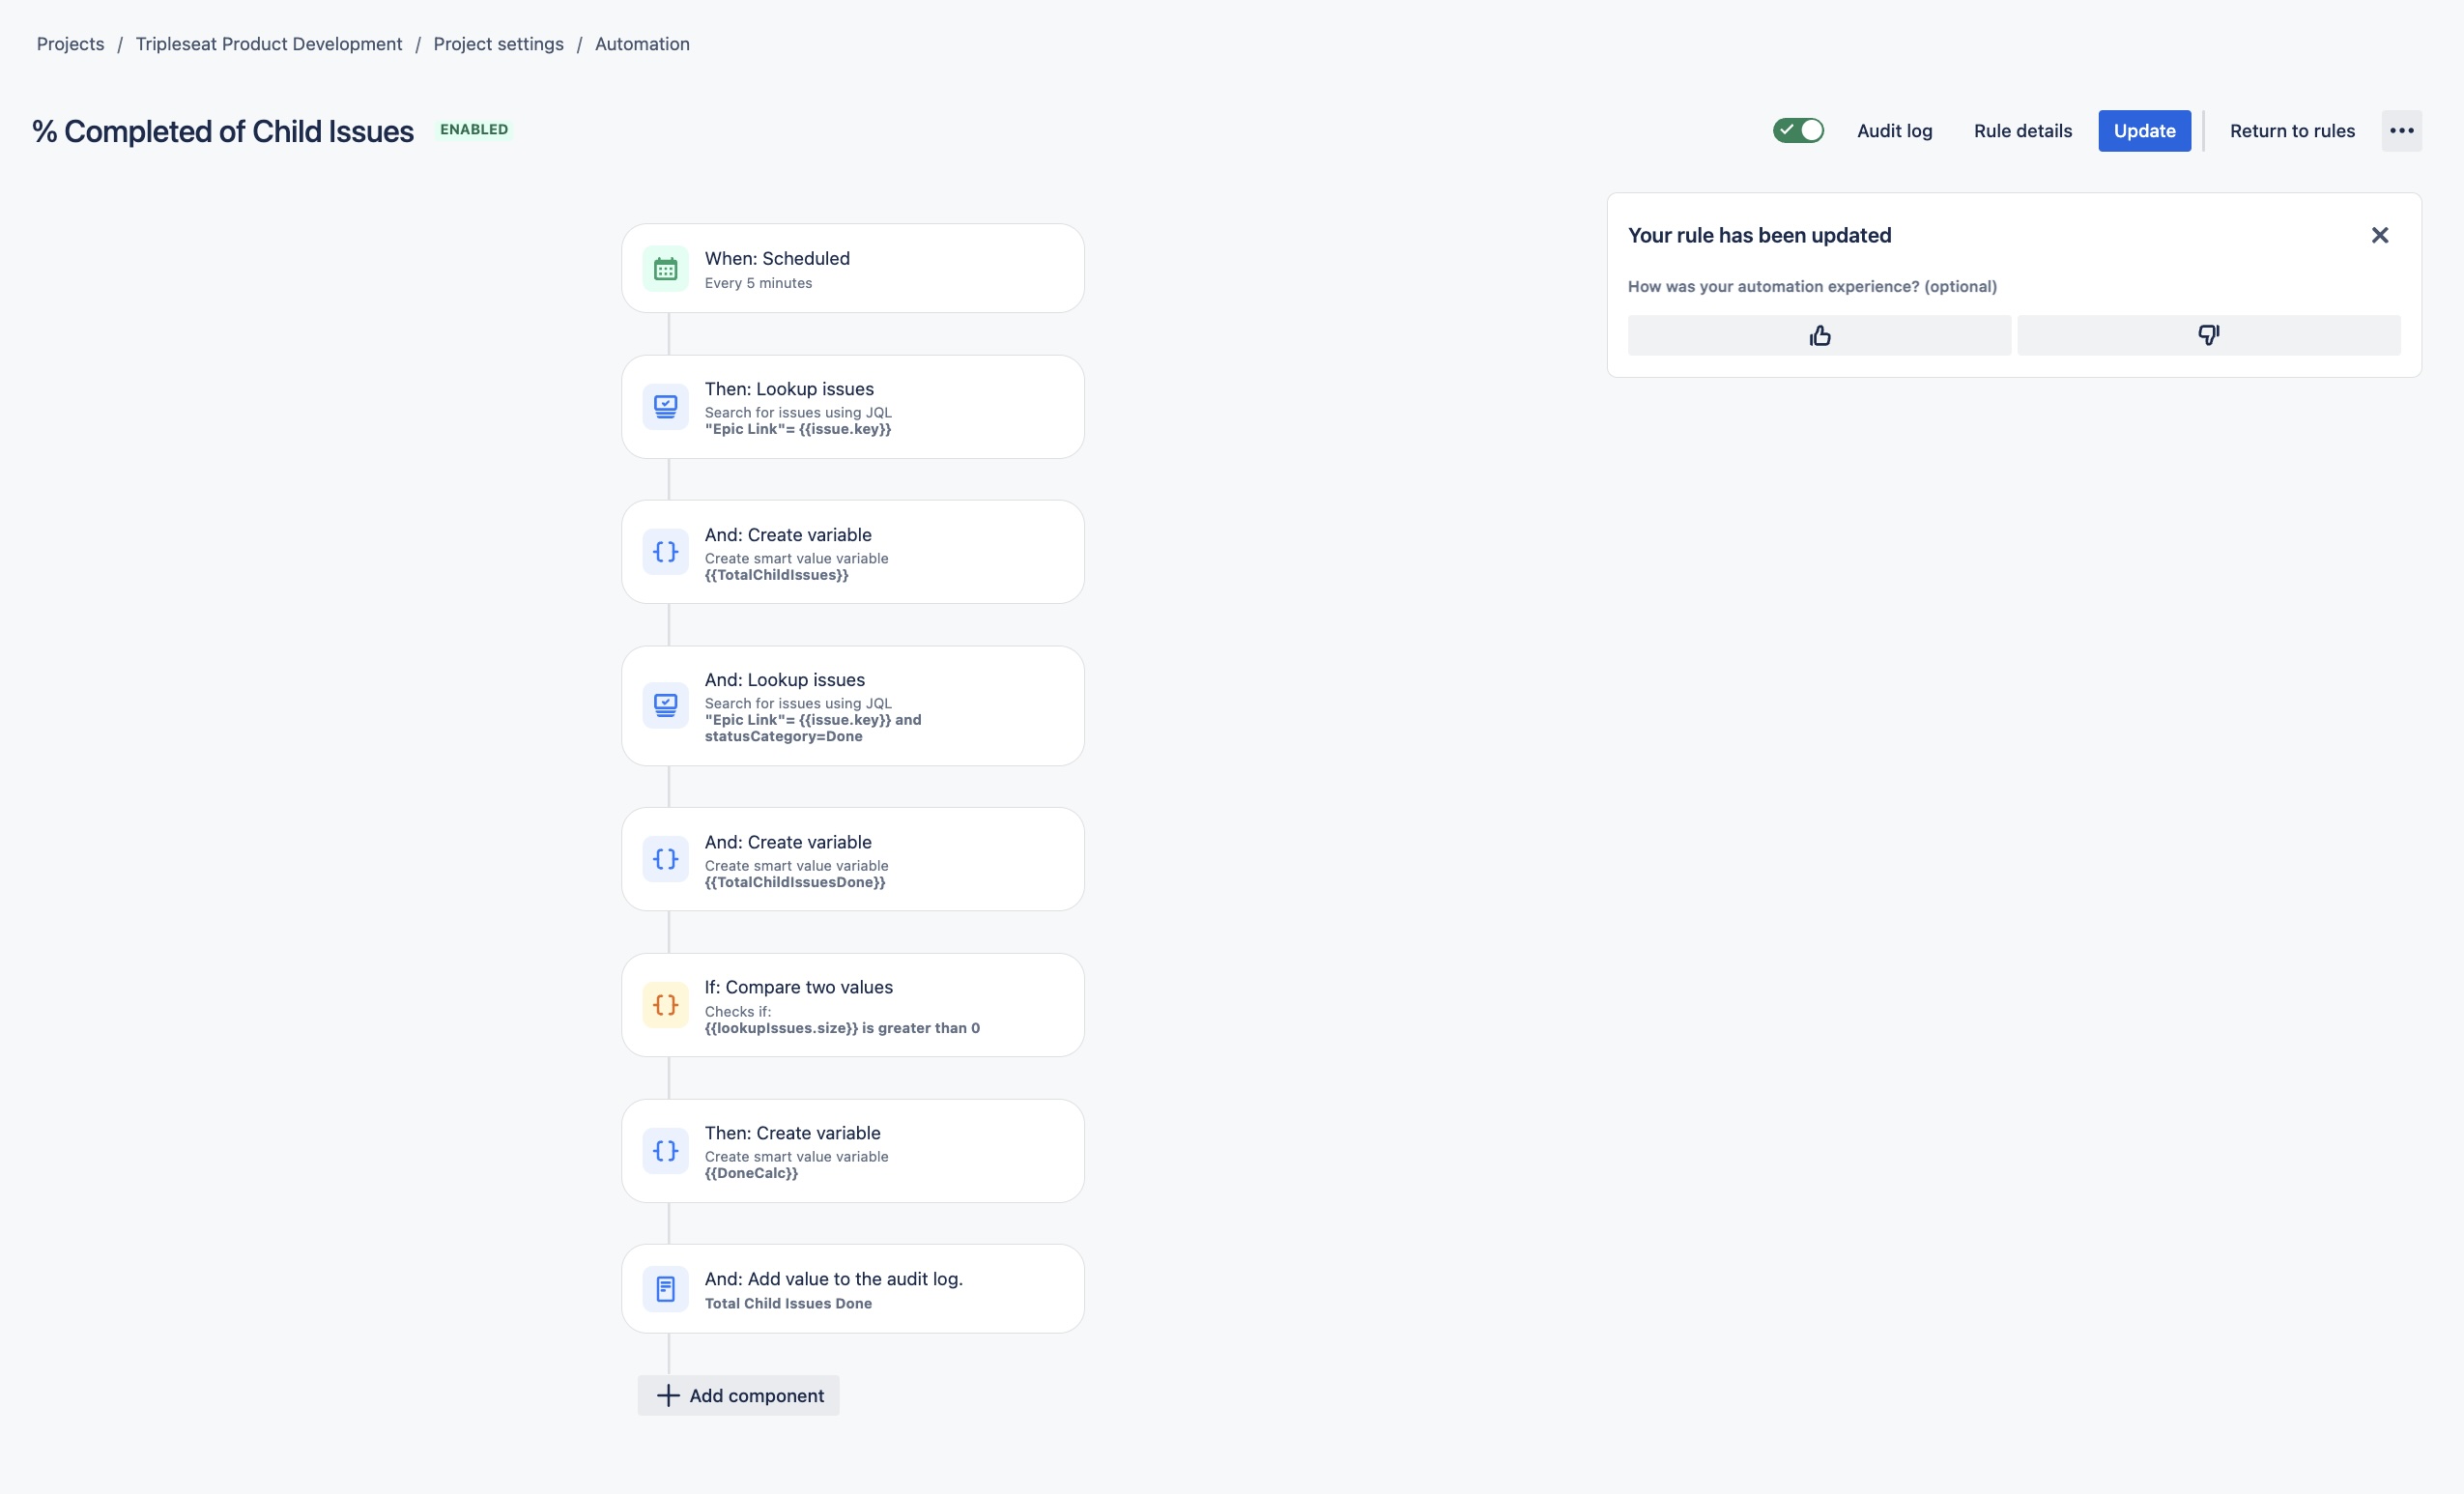Give thumbs up feedback
The height and width of the screenshot is (1494, 2464).
1819,335
